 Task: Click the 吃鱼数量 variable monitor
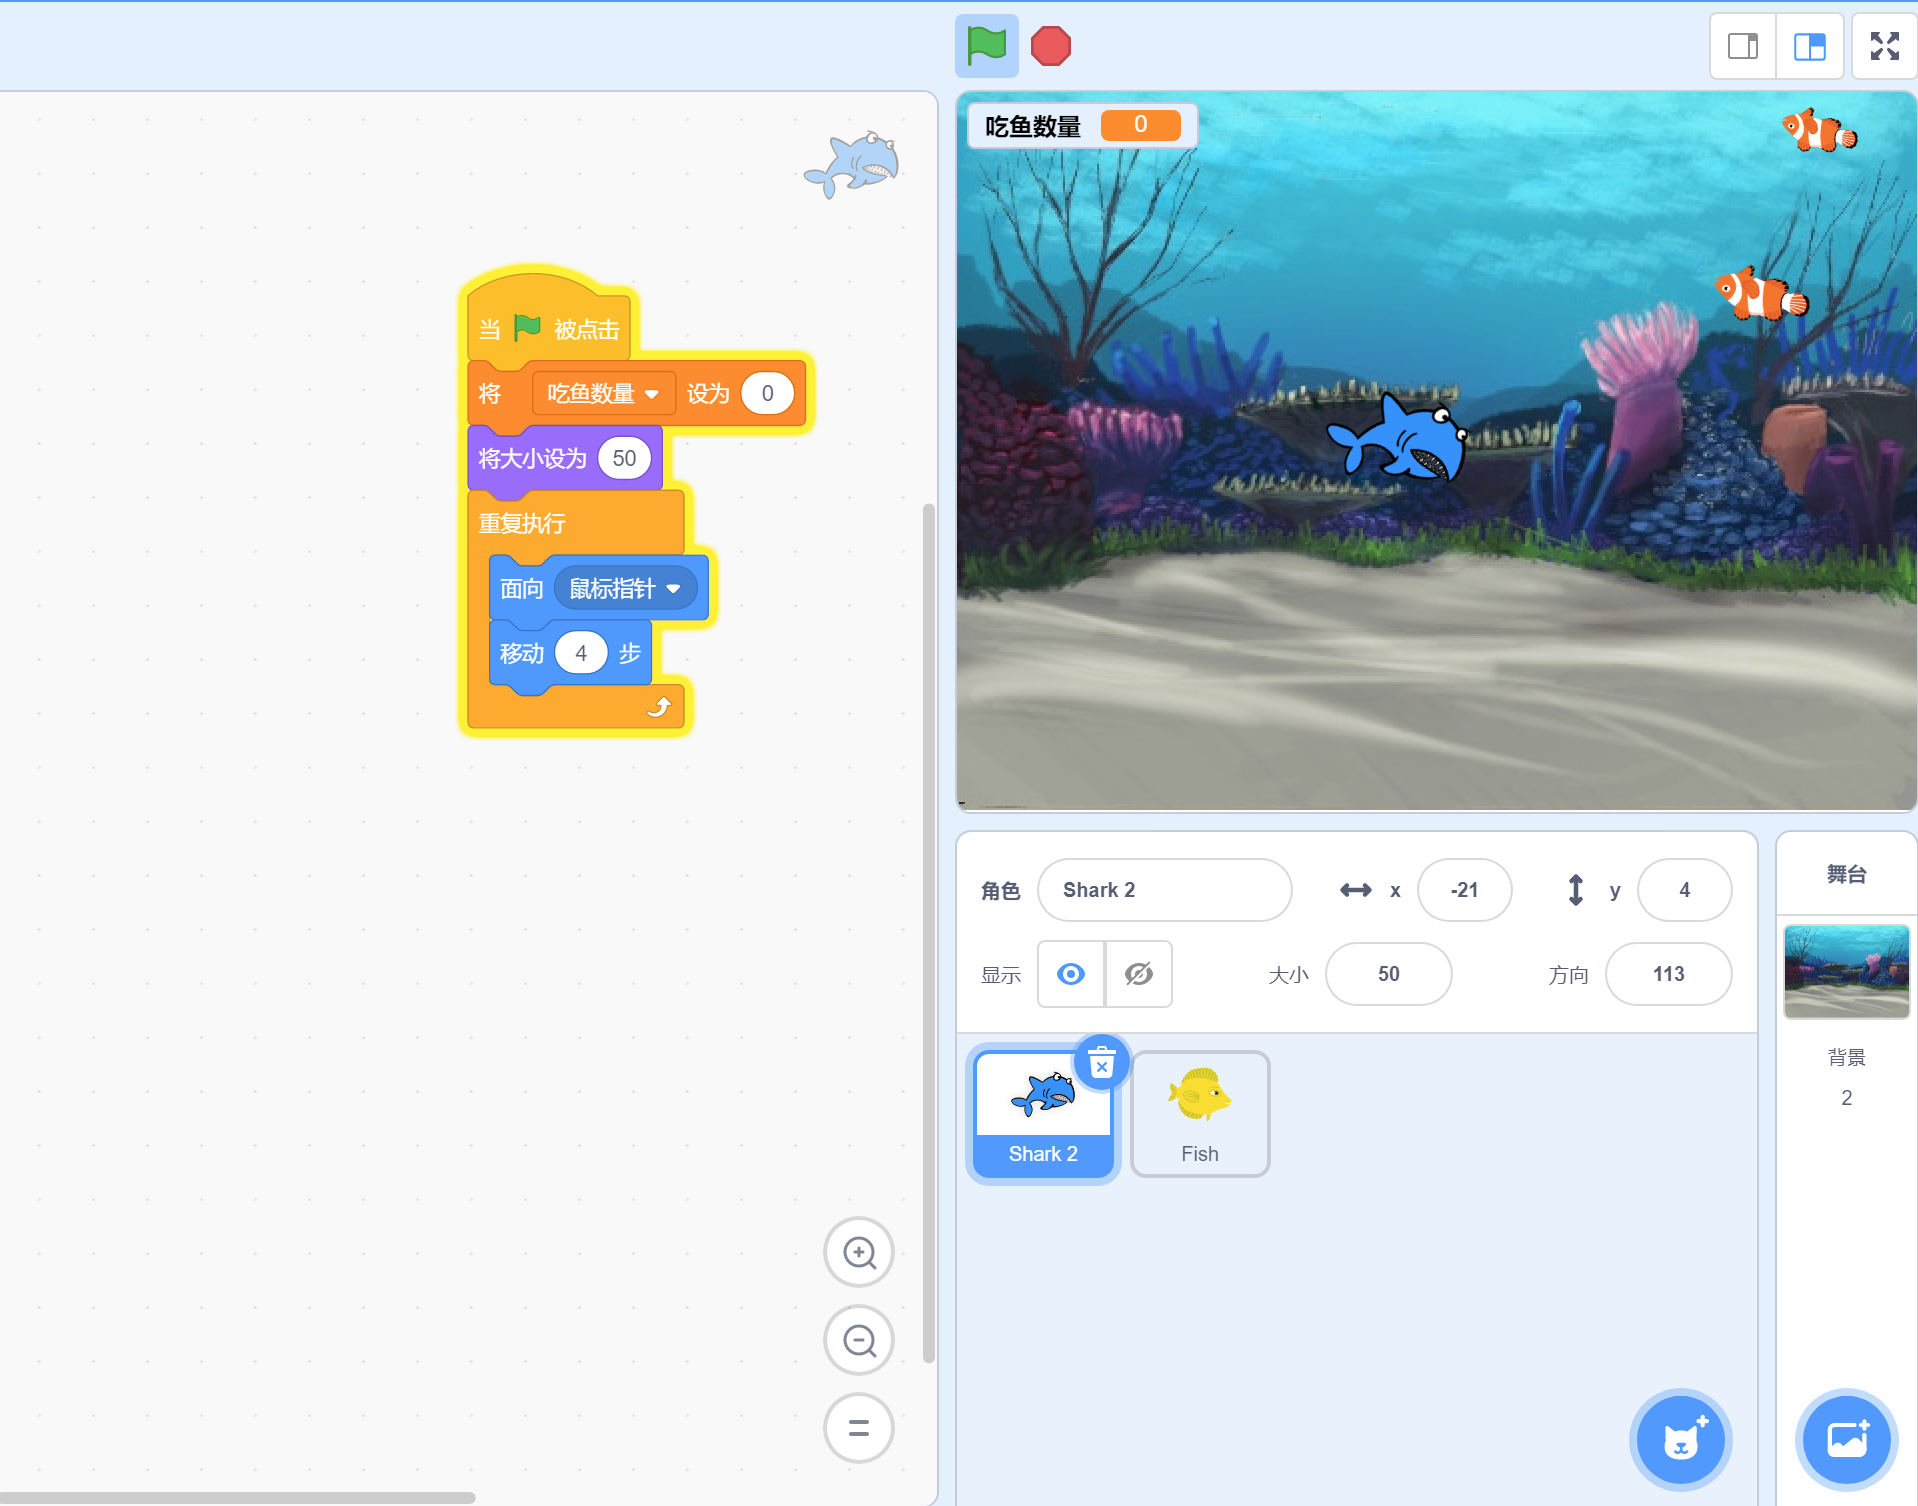(1083, 126)
